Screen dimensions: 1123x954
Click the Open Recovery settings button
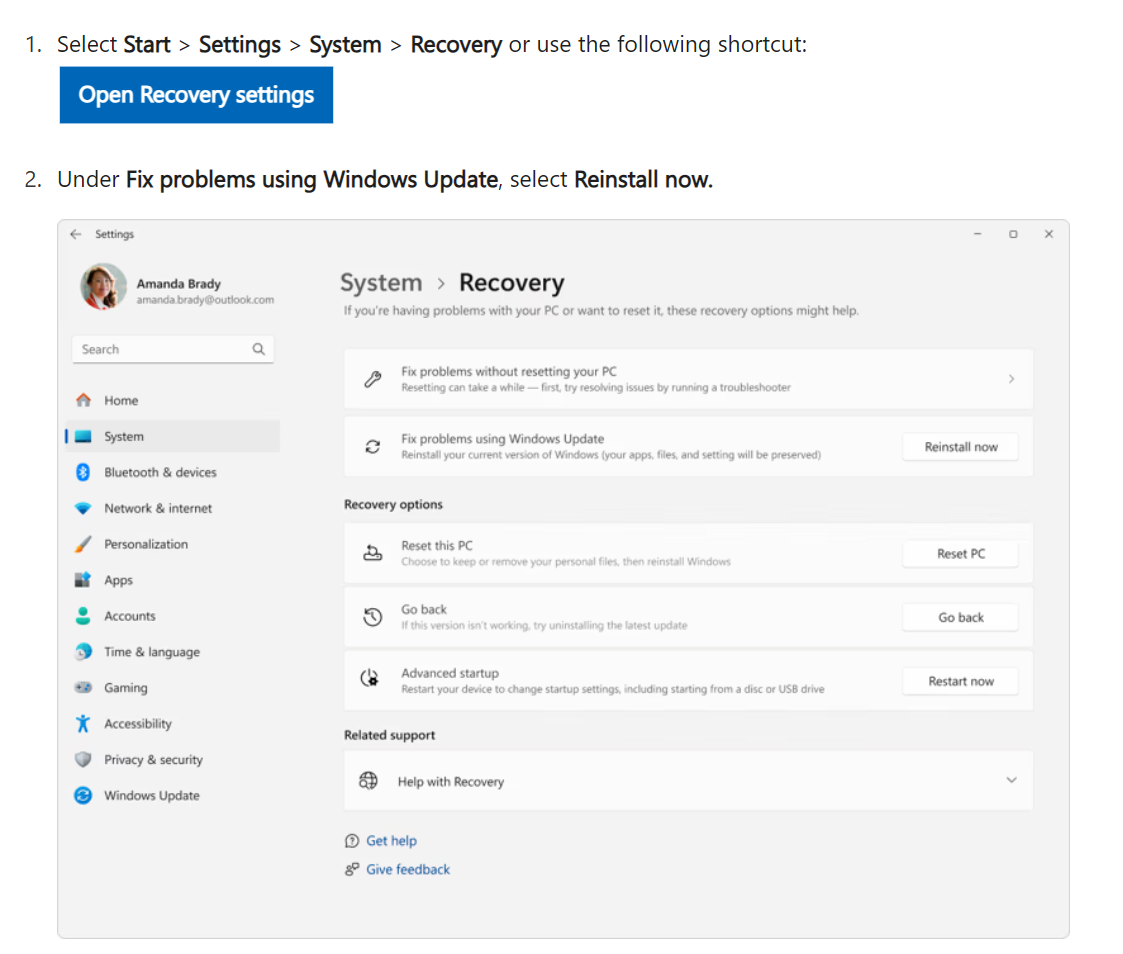click(196, 95)
